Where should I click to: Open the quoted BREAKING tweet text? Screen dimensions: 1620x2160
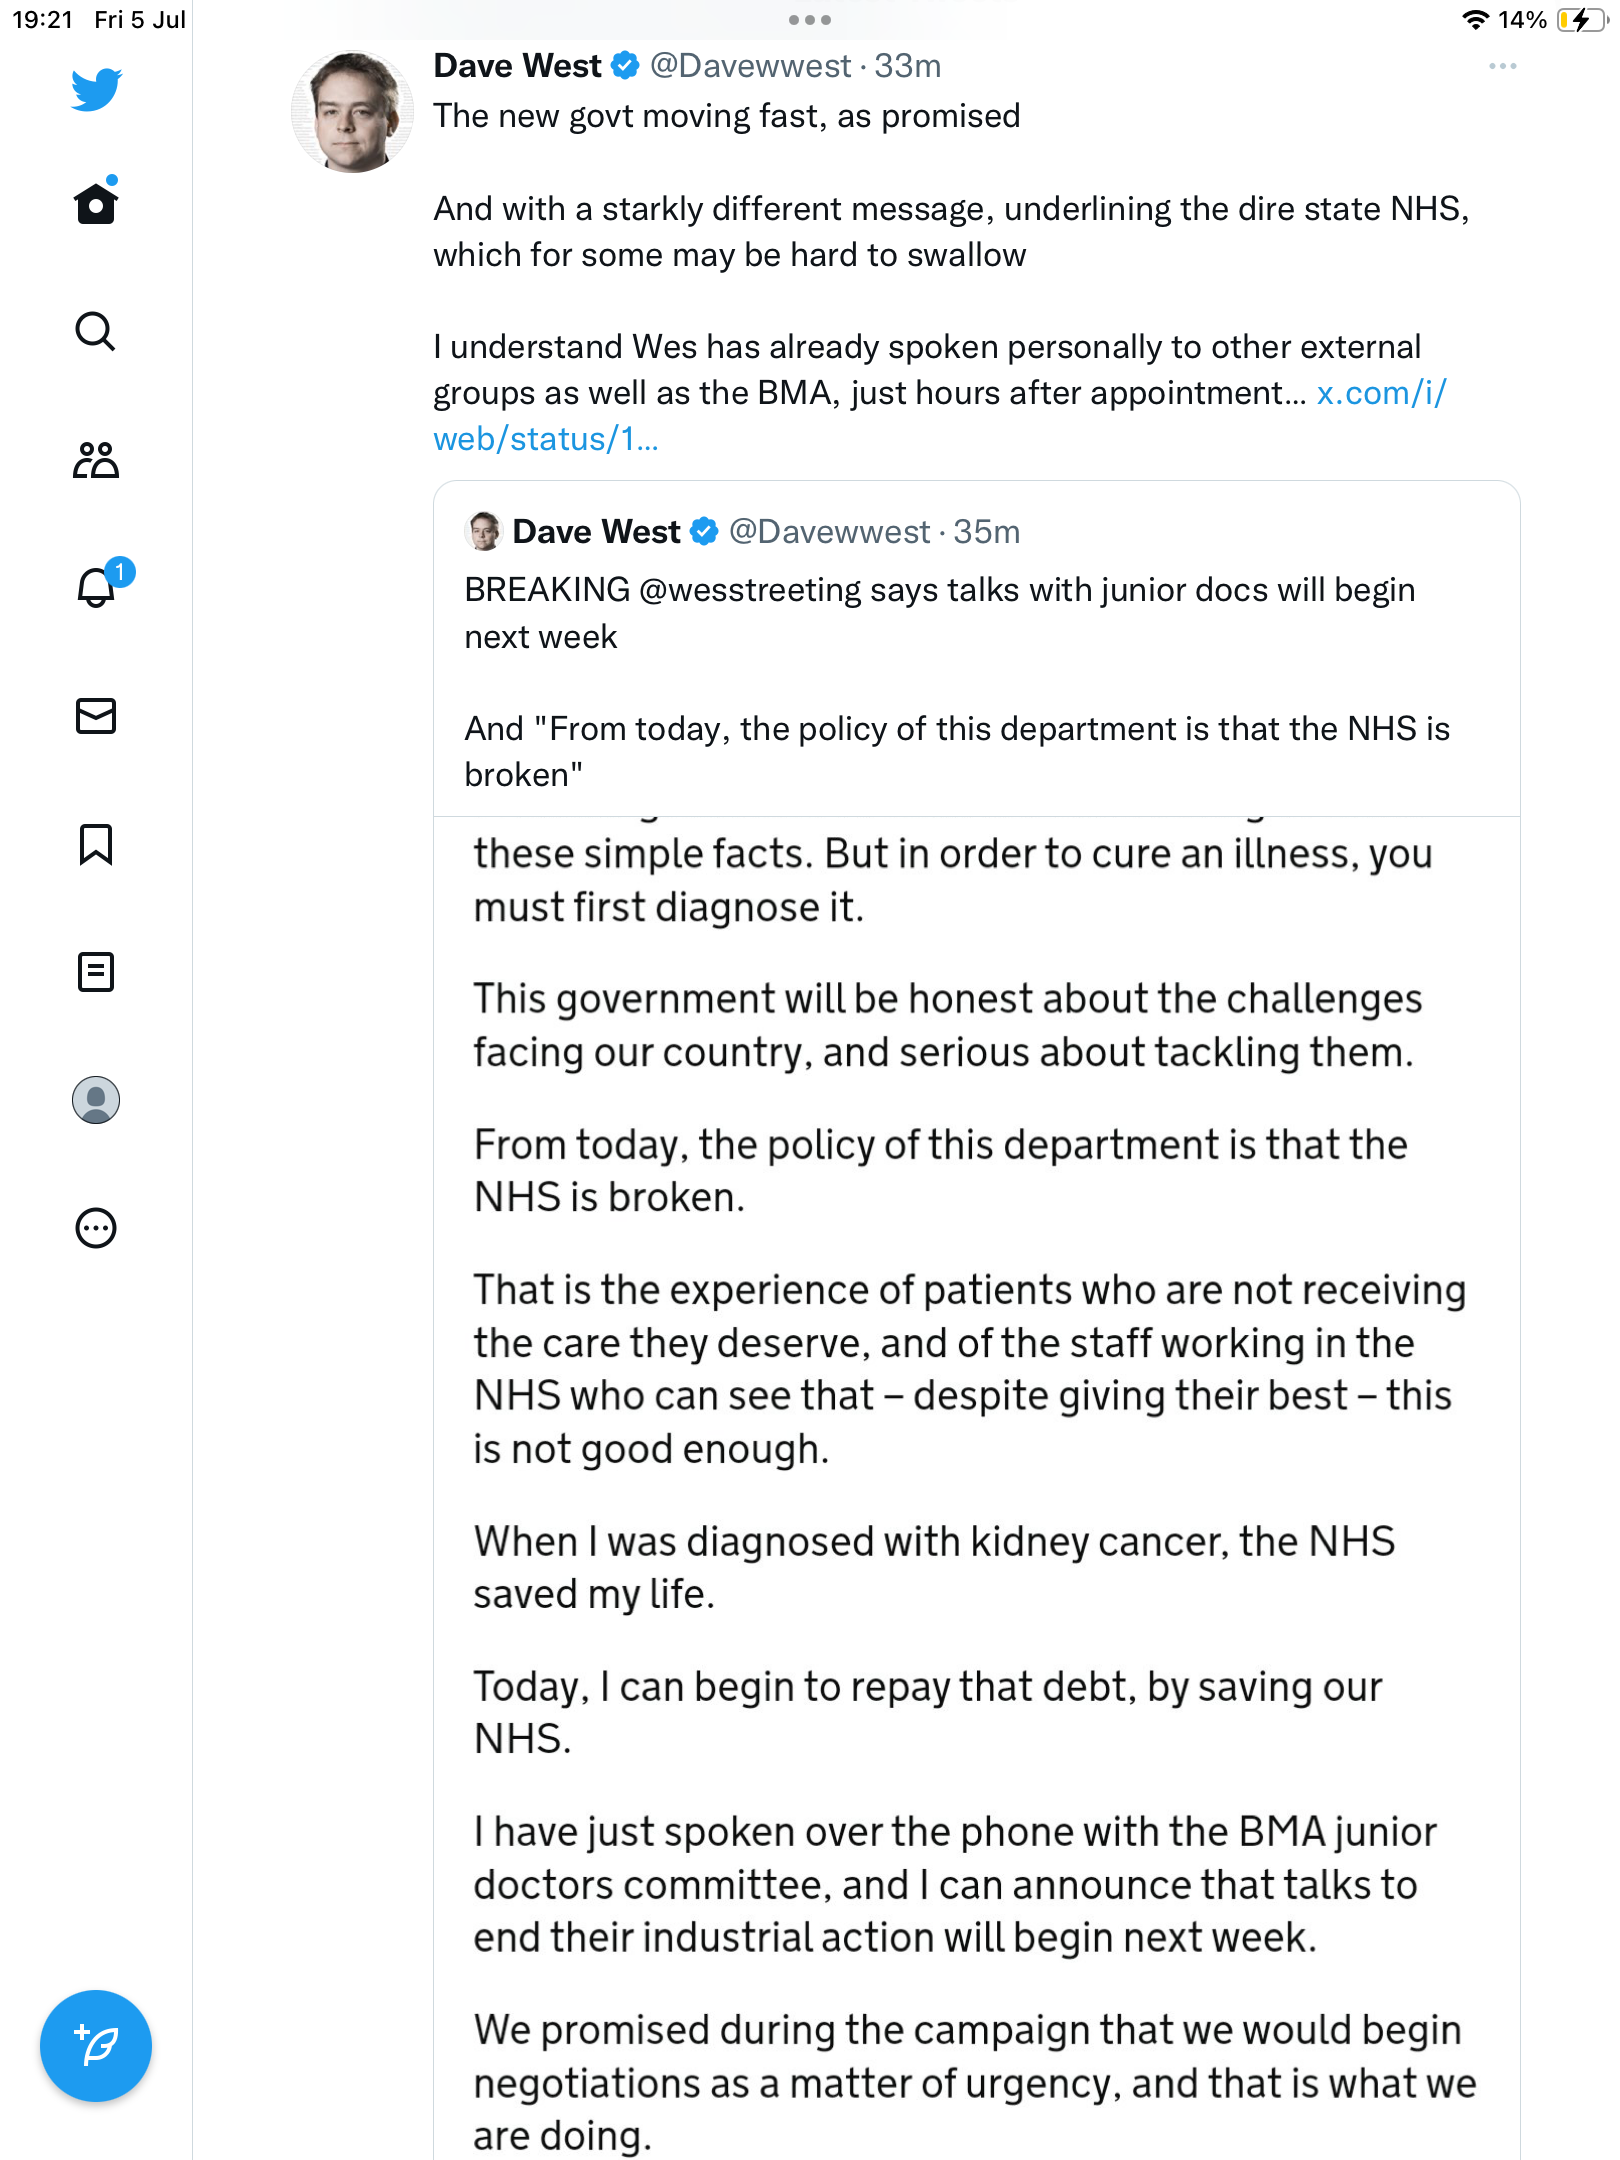pos(940,613)
